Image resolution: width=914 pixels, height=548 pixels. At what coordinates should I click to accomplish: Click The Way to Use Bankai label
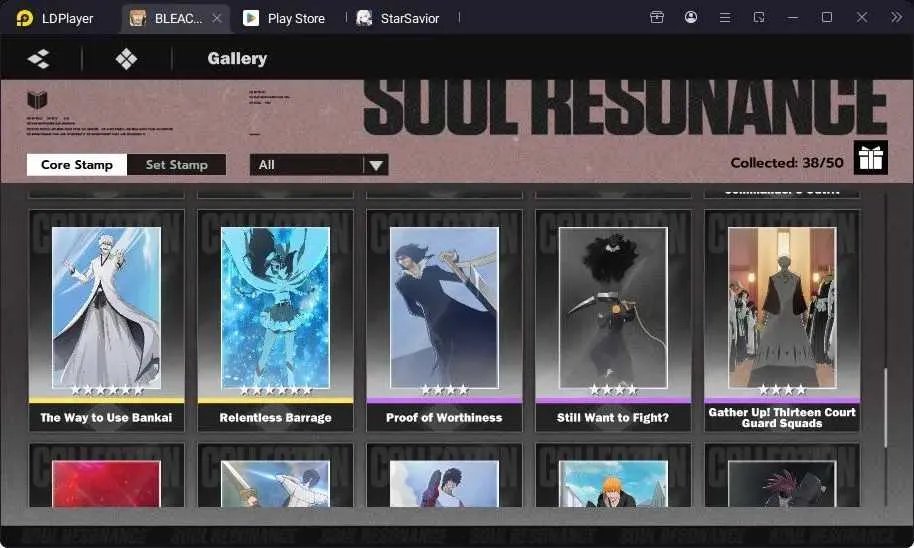point(107,417)
